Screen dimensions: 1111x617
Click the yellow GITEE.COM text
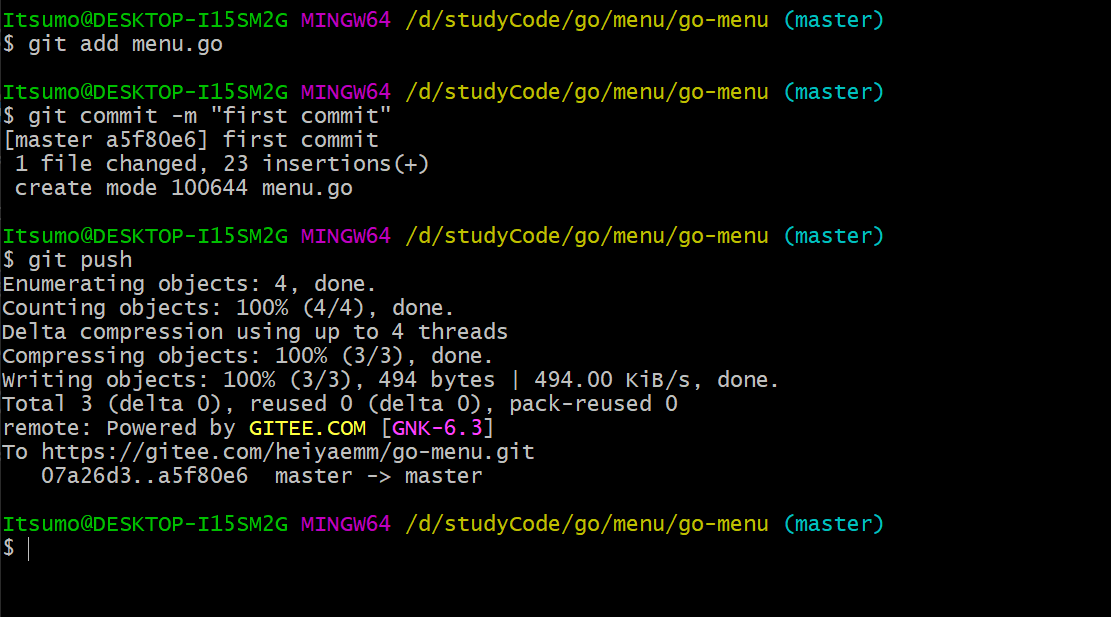(x=308, y=428)
